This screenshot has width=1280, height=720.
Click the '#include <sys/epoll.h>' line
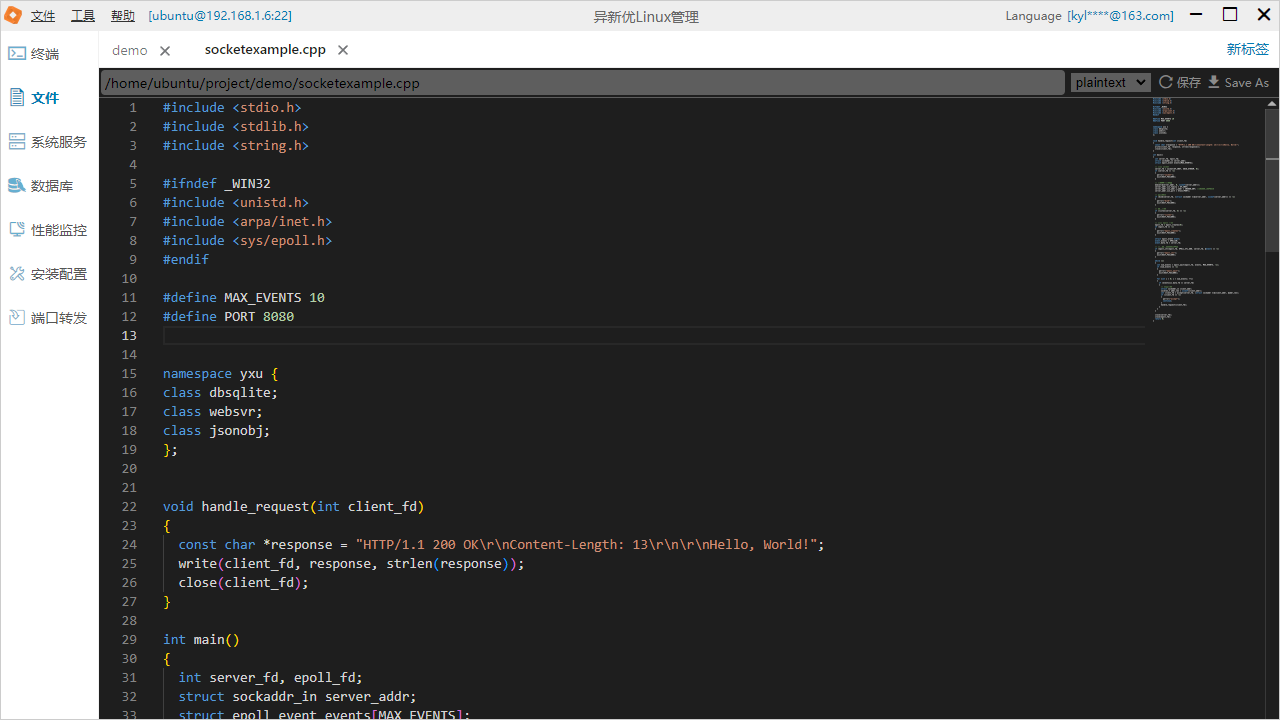point(247,240)
